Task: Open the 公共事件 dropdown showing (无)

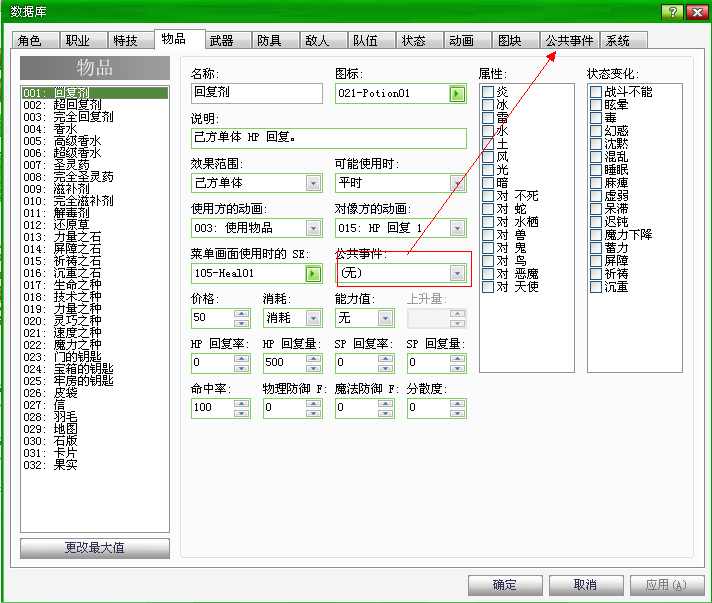Action: (x=457, y=273)
